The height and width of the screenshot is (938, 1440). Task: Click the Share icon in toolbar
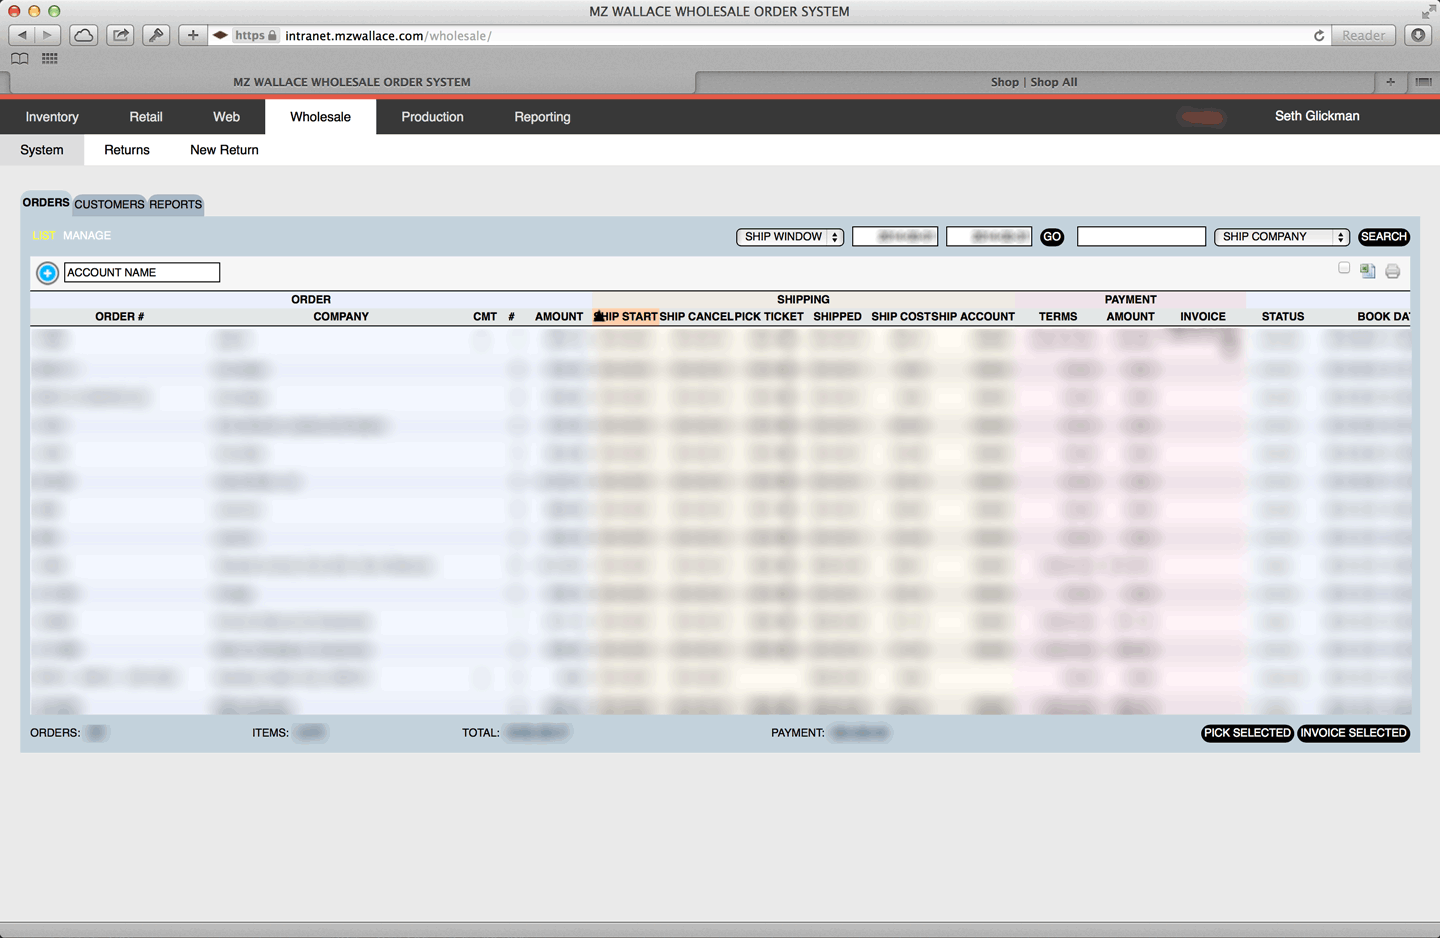(120, 35)
